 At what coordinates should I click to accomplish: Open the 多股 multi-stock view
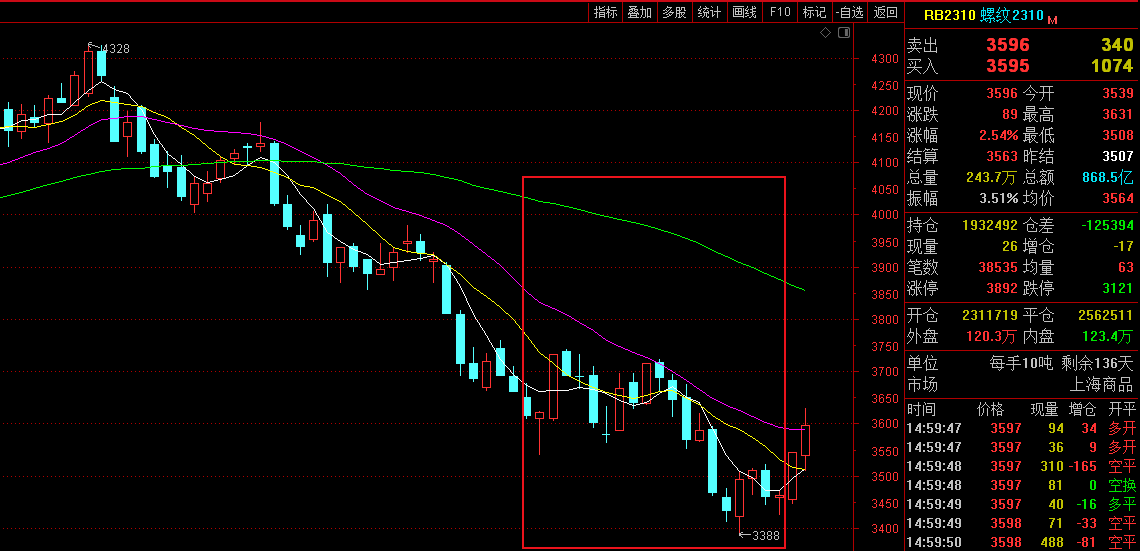(x=674, y=12)
